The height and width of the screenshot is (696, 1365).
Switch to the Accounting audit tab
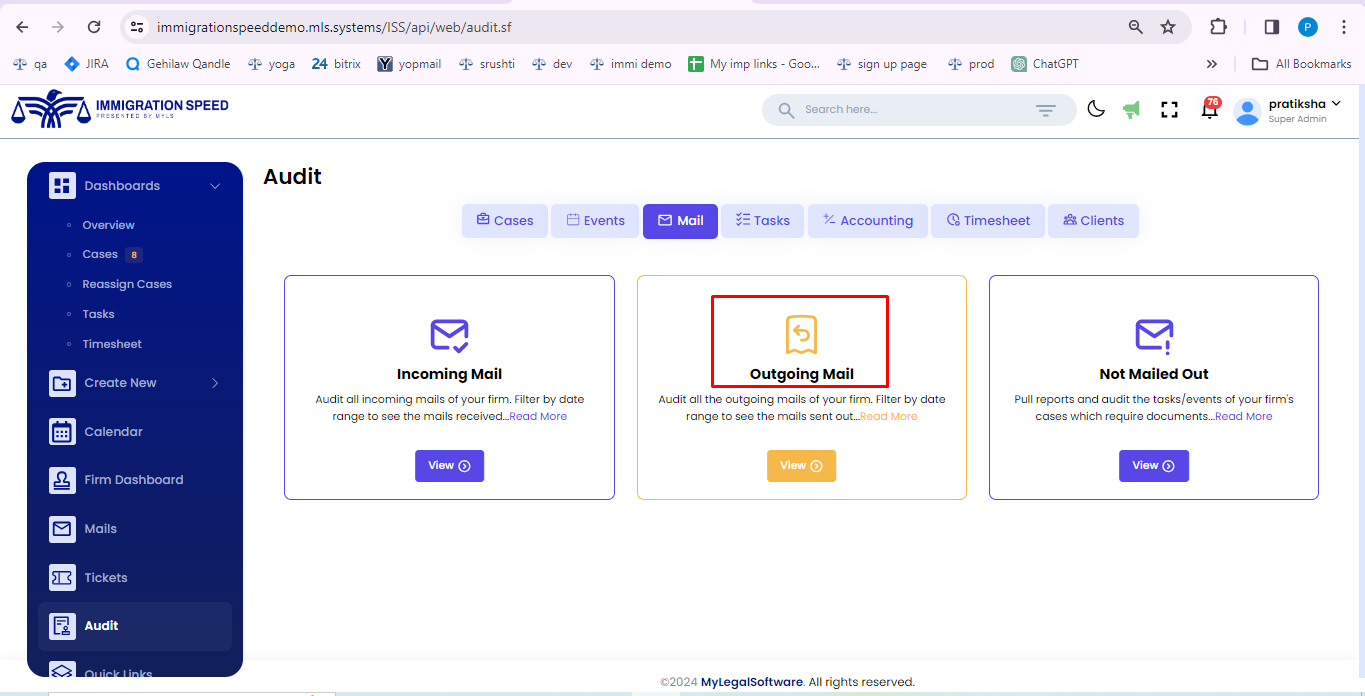[868, 221]
